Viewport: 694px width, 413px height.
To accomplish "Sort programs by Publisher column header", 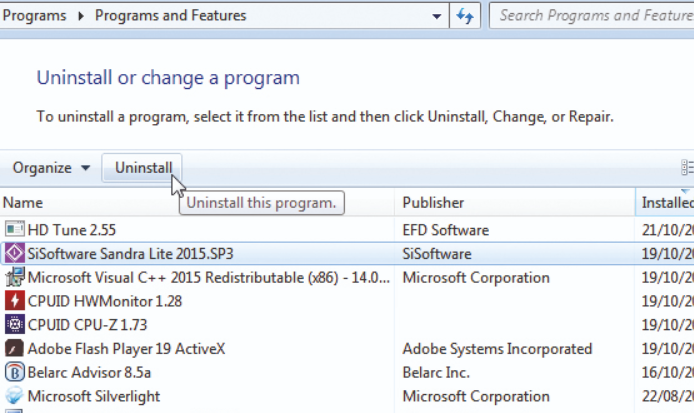I will click(x=433, y=203).
